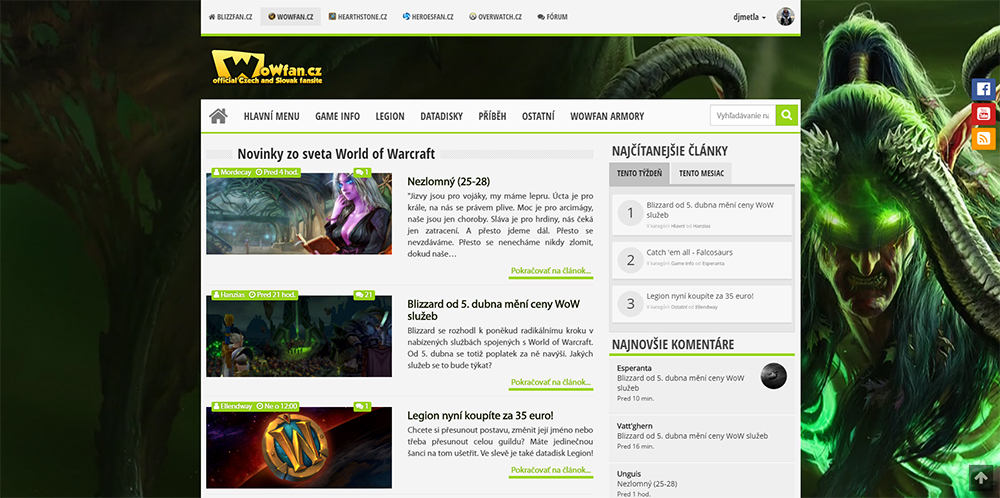
Task: Open the Hlavní menu dropdown
Action: coord(271,116)
